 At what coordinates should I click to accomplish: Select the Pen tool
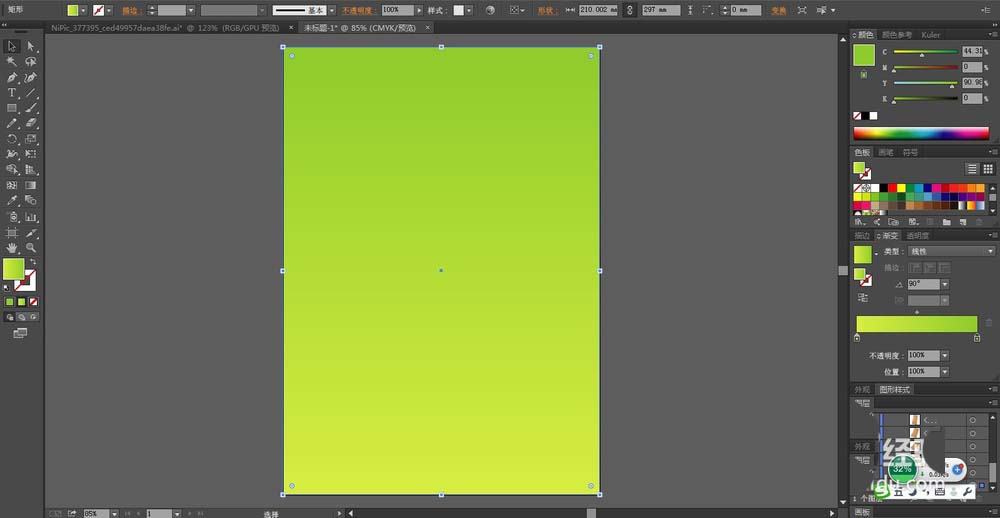11,77
